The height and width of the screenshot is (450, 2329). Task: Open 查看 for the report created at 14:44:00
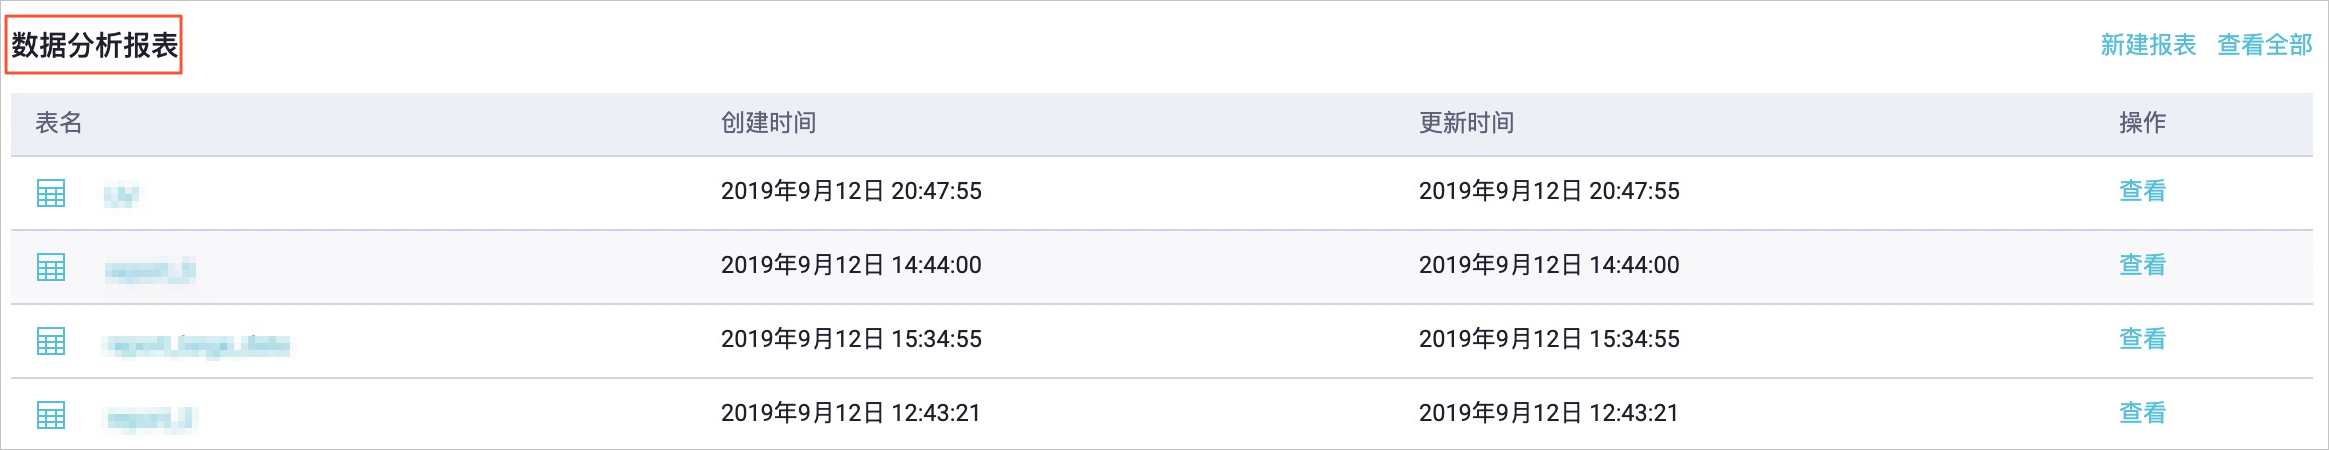click(2142, 265)
